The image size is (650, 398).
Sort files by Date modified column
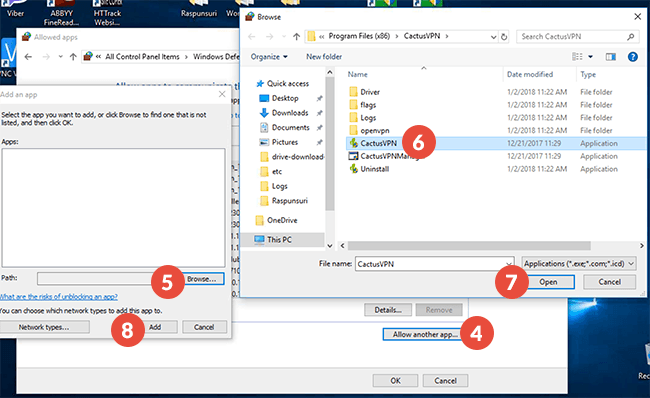(530, 75)
